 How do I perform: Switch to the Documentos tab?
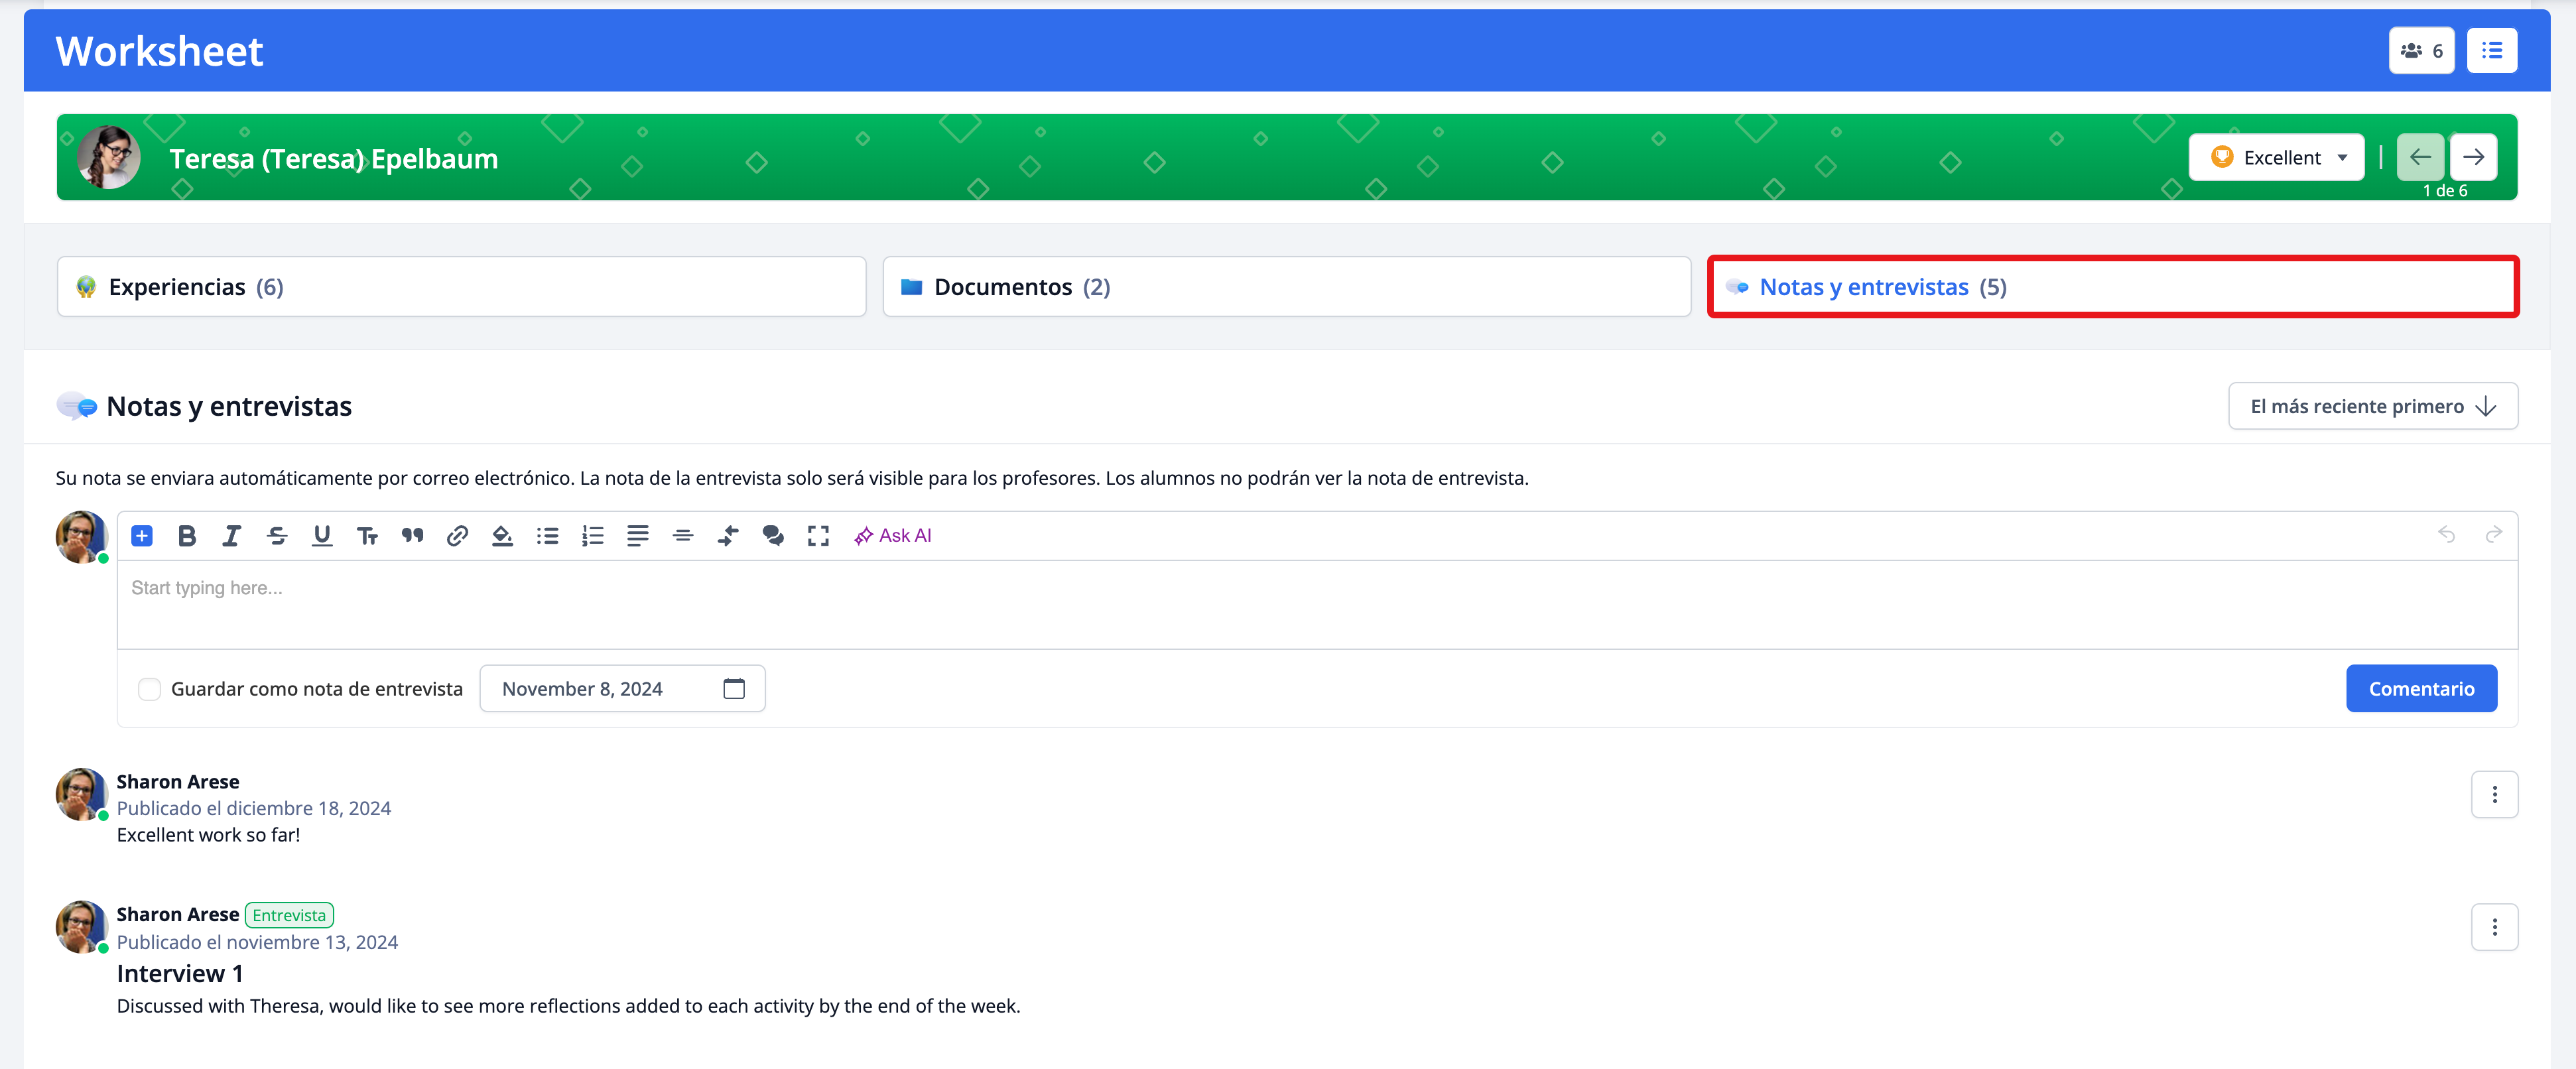click(x=1286, y=287)
